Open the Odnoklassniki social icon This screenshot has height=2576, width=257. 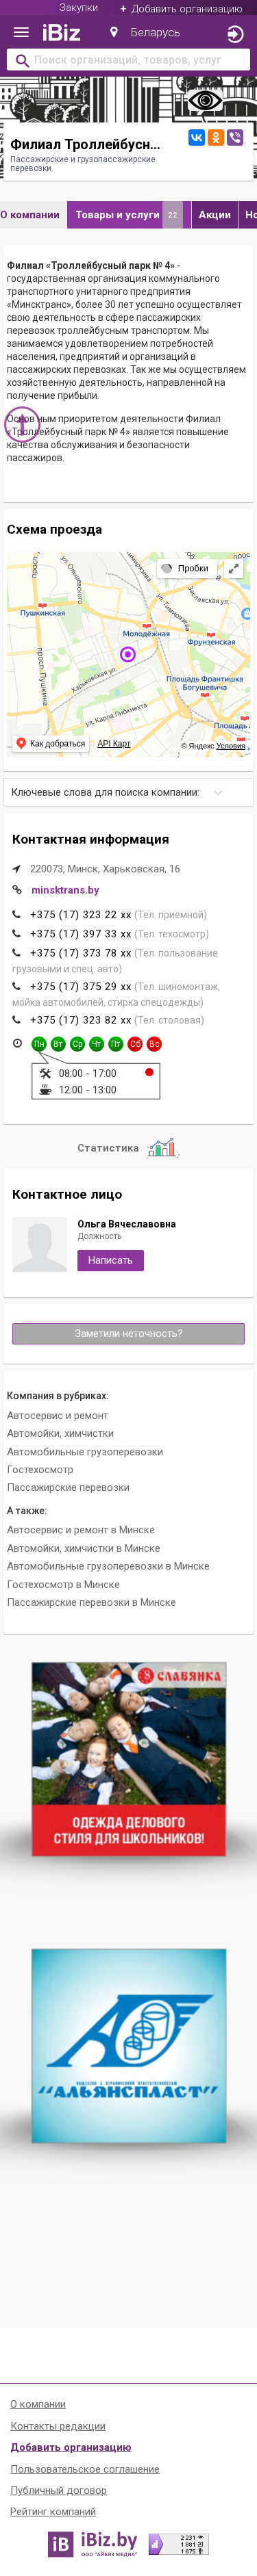point(215,137)
